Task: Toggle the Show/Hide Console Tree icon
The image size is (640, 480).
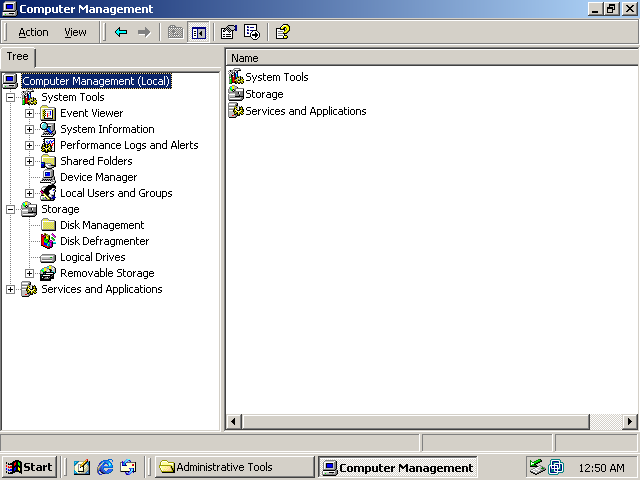Action: (199, 32)
